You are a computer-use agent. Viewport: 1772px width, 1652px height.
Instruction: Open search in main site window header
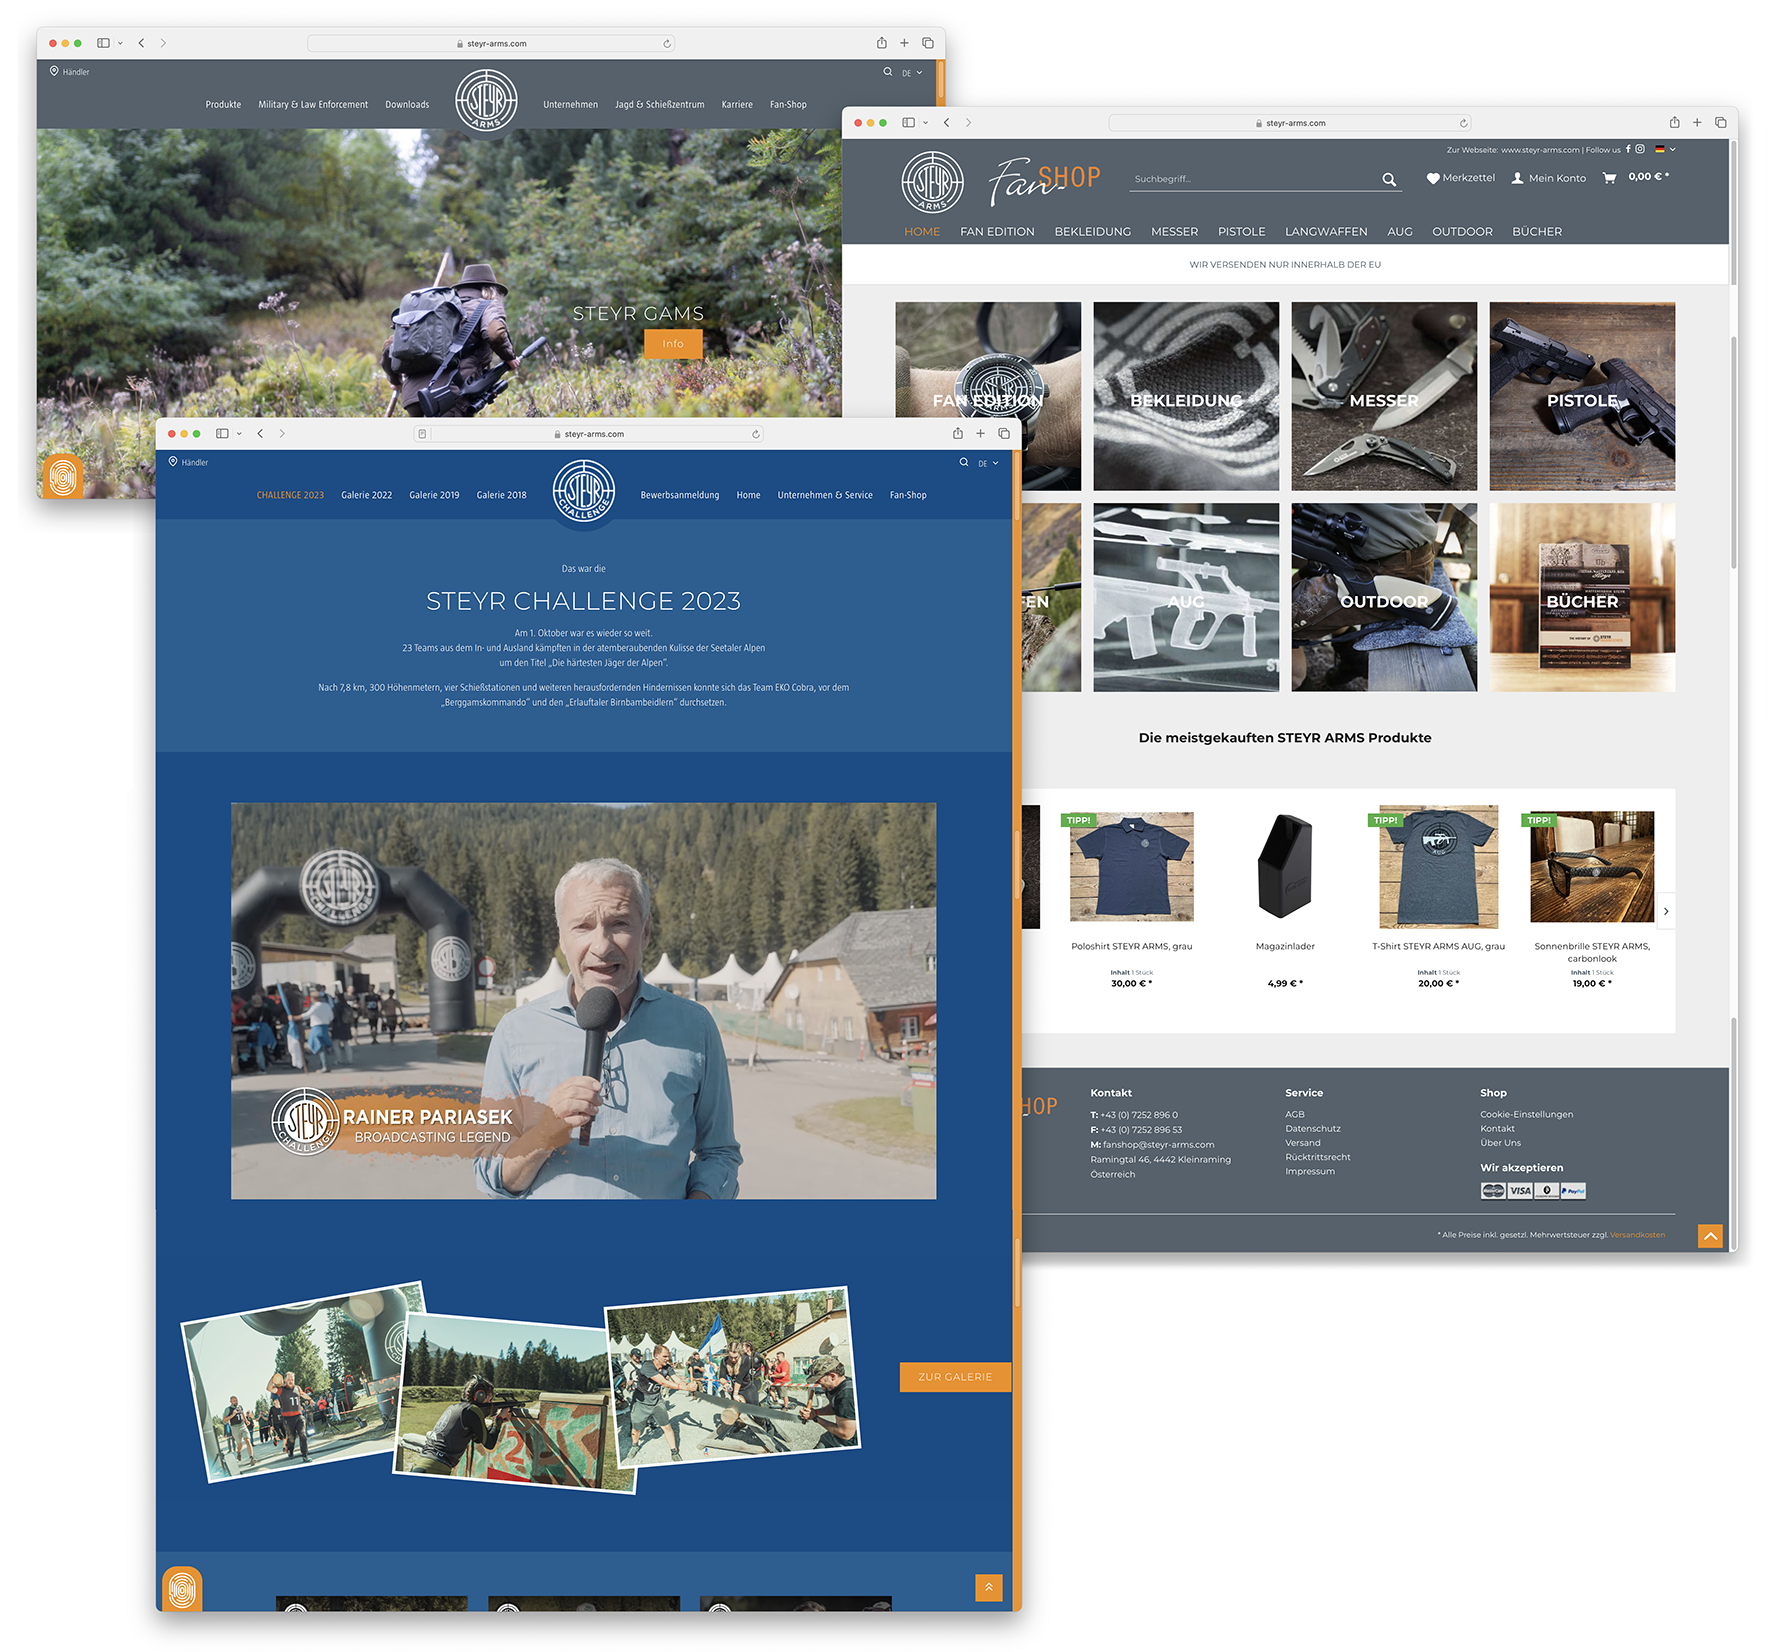point(887,72)
